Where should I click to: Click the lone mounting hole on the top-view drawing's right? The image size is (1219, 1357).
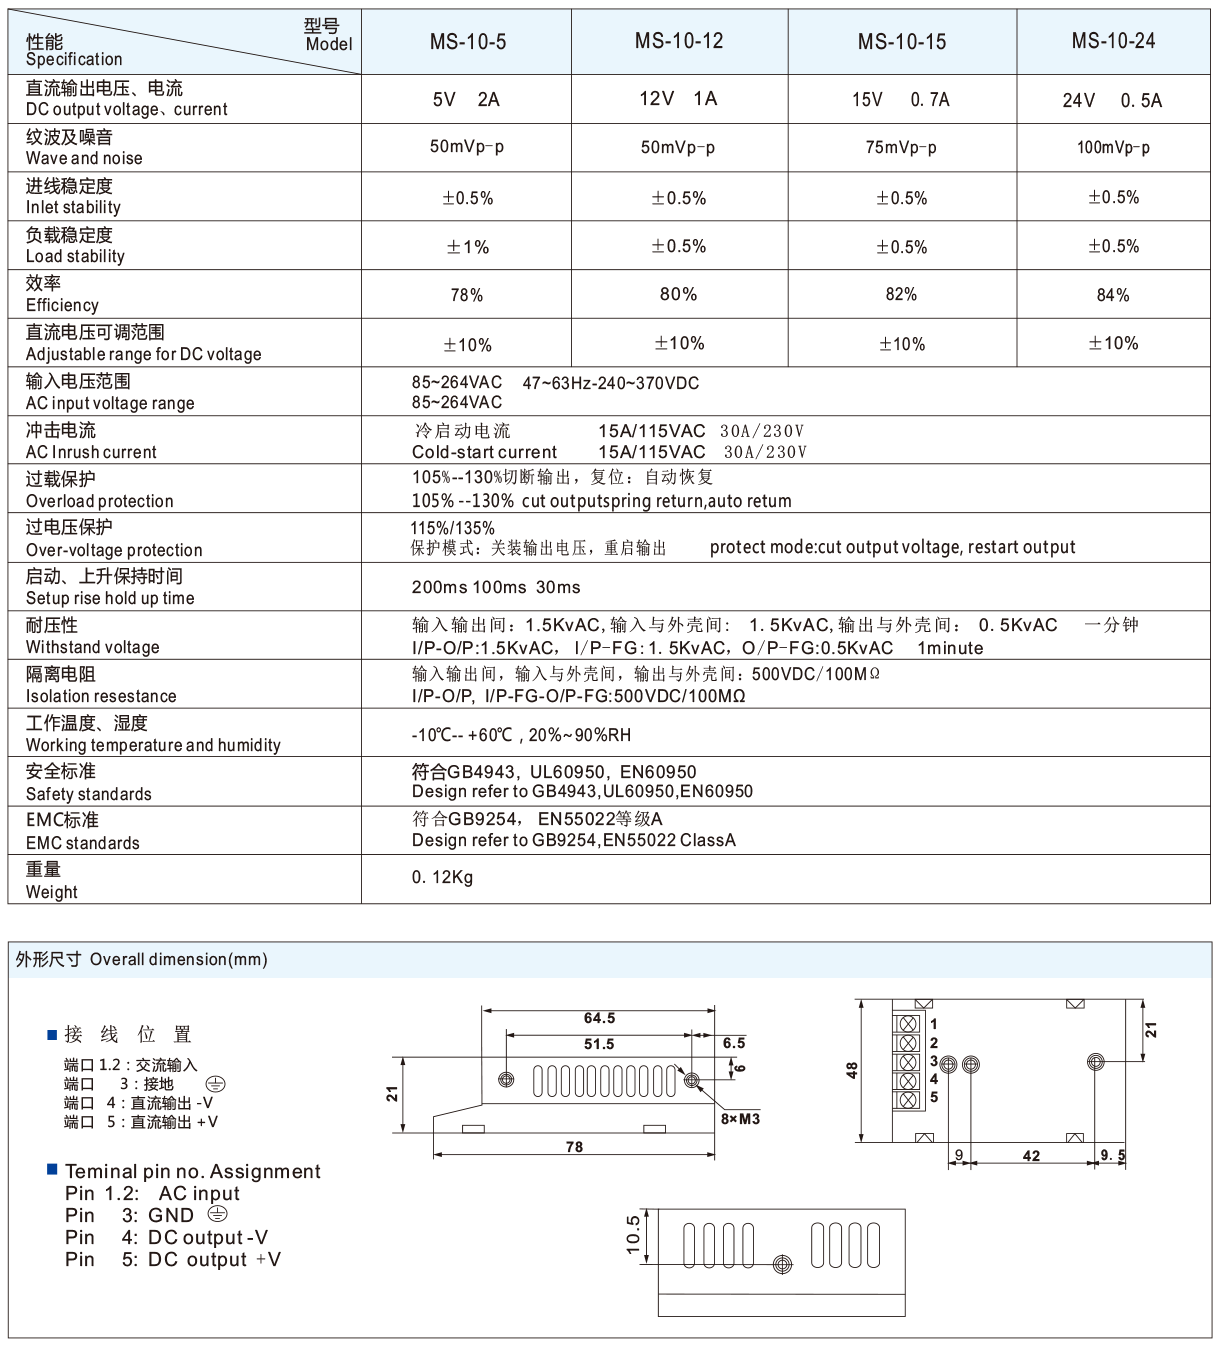[x=1095, y=1062]
